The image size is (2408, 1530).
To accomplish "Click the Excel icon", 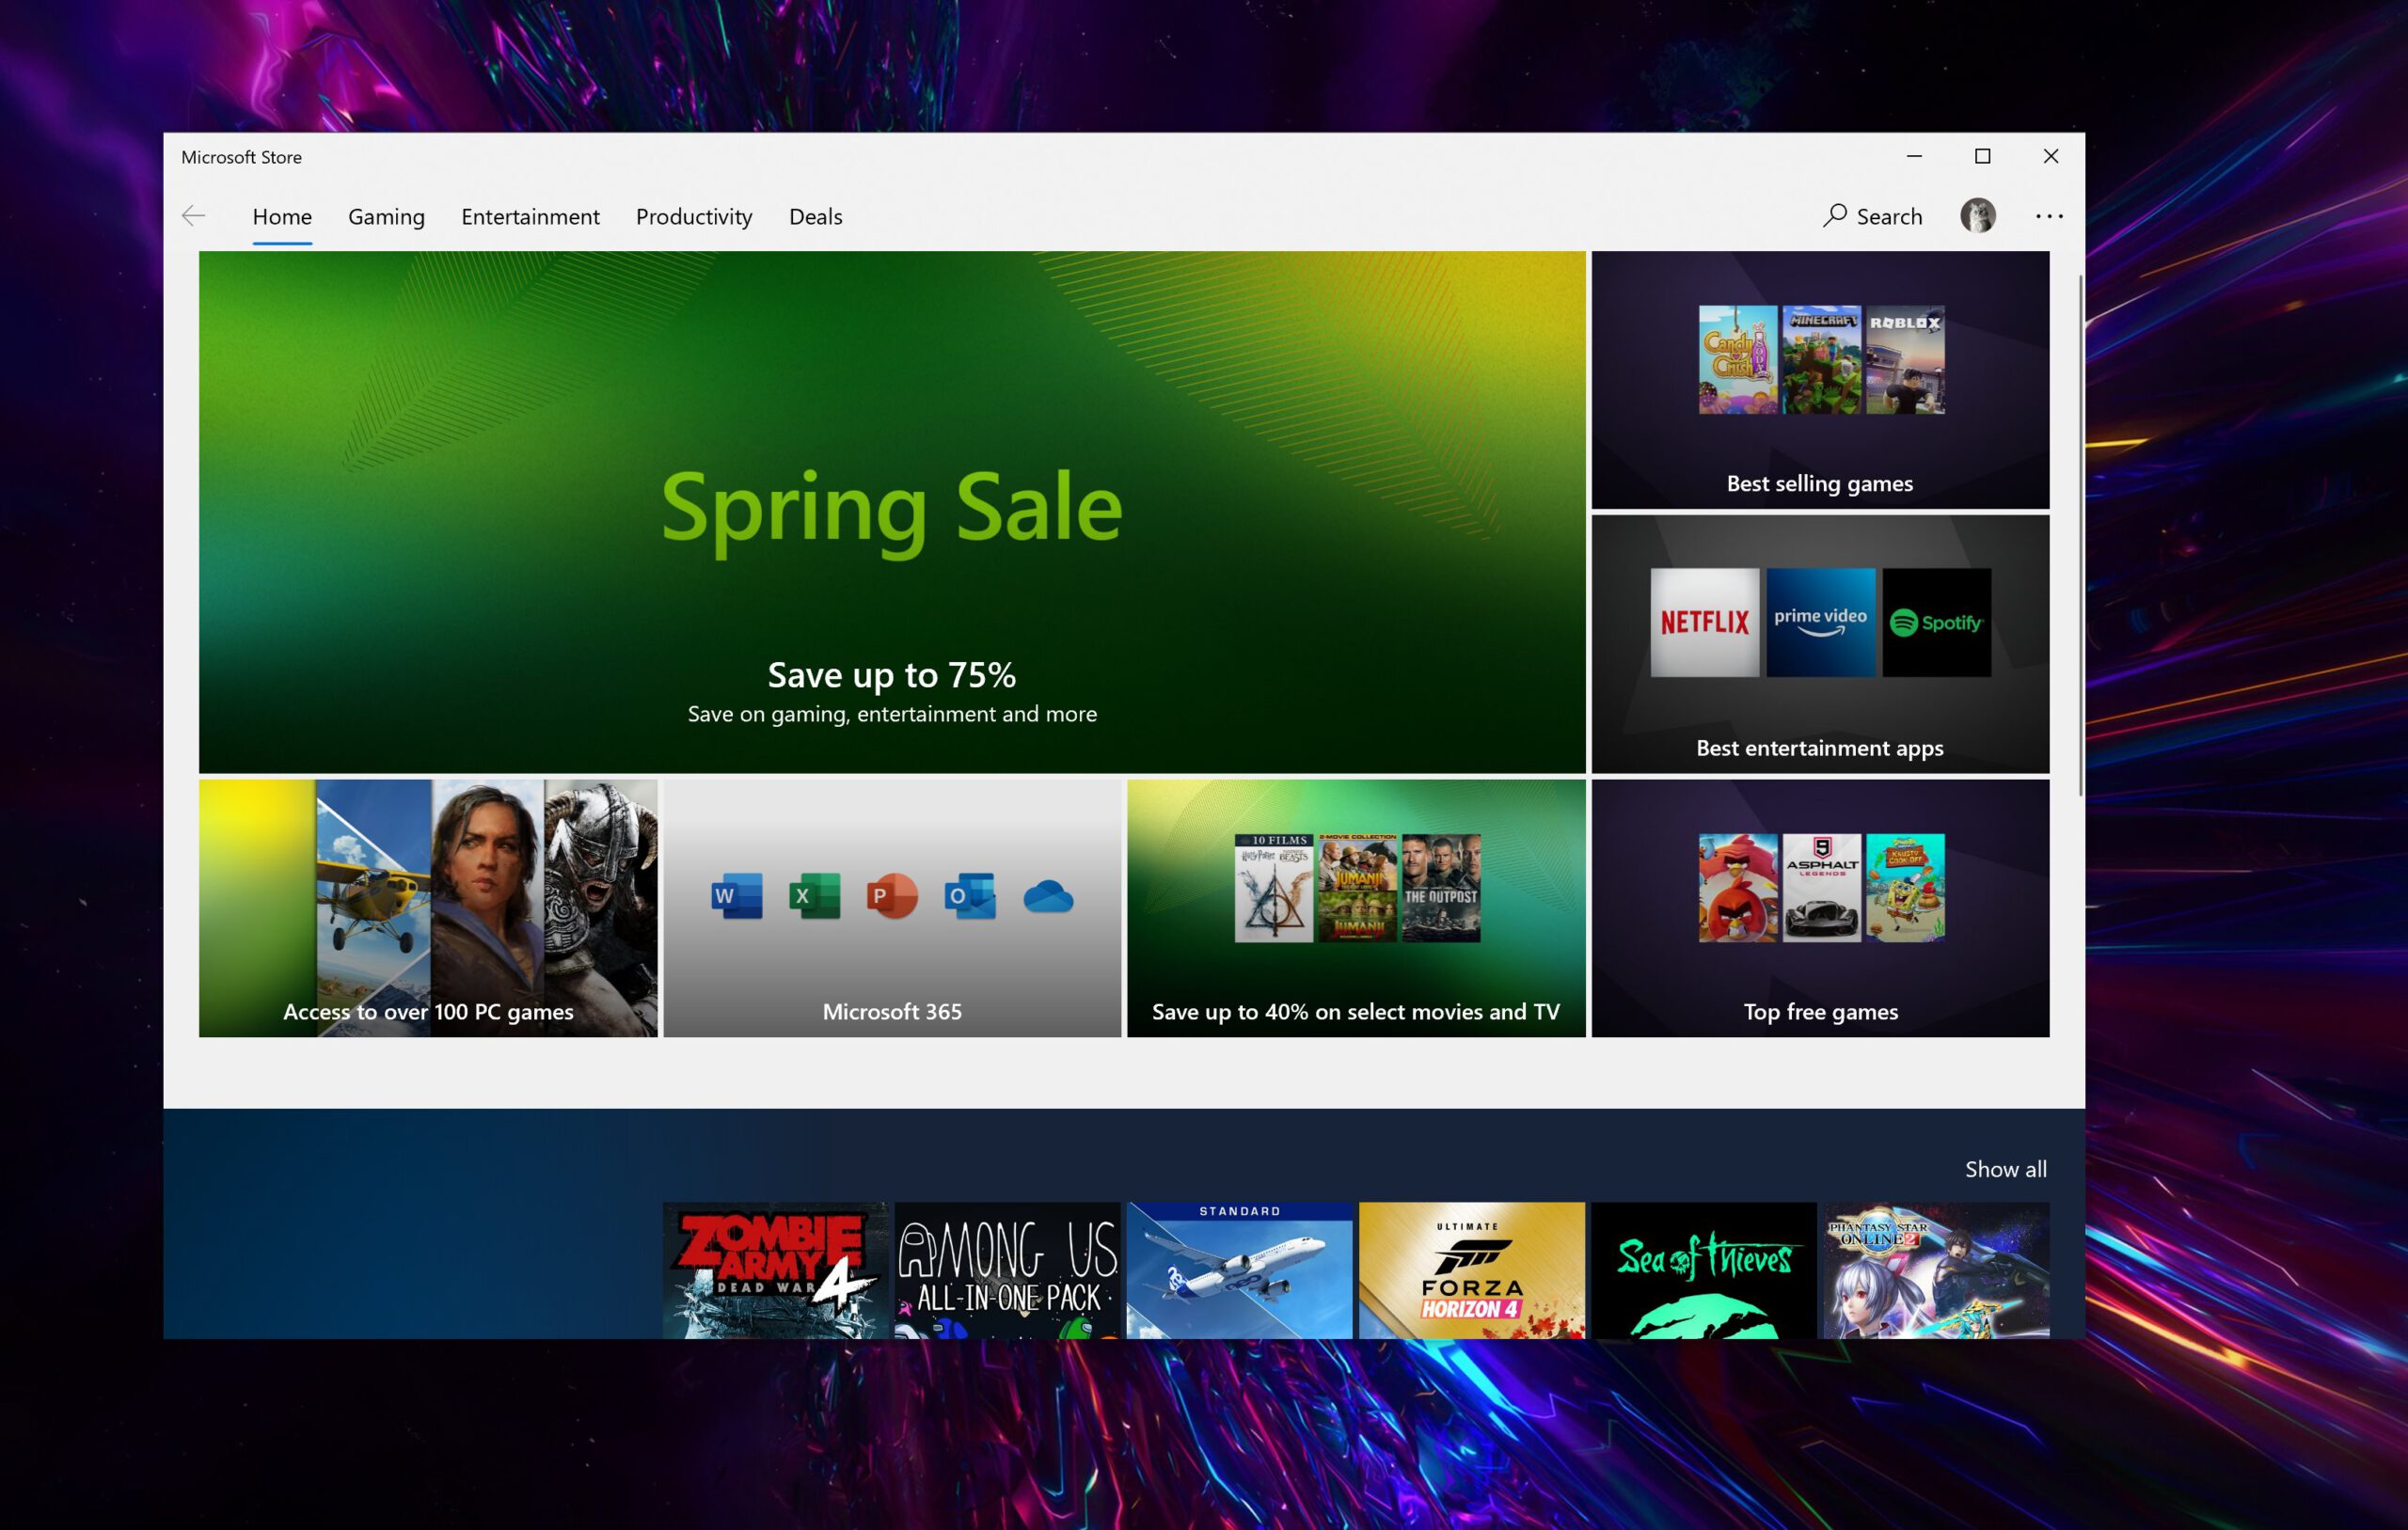I will point(815,896).
